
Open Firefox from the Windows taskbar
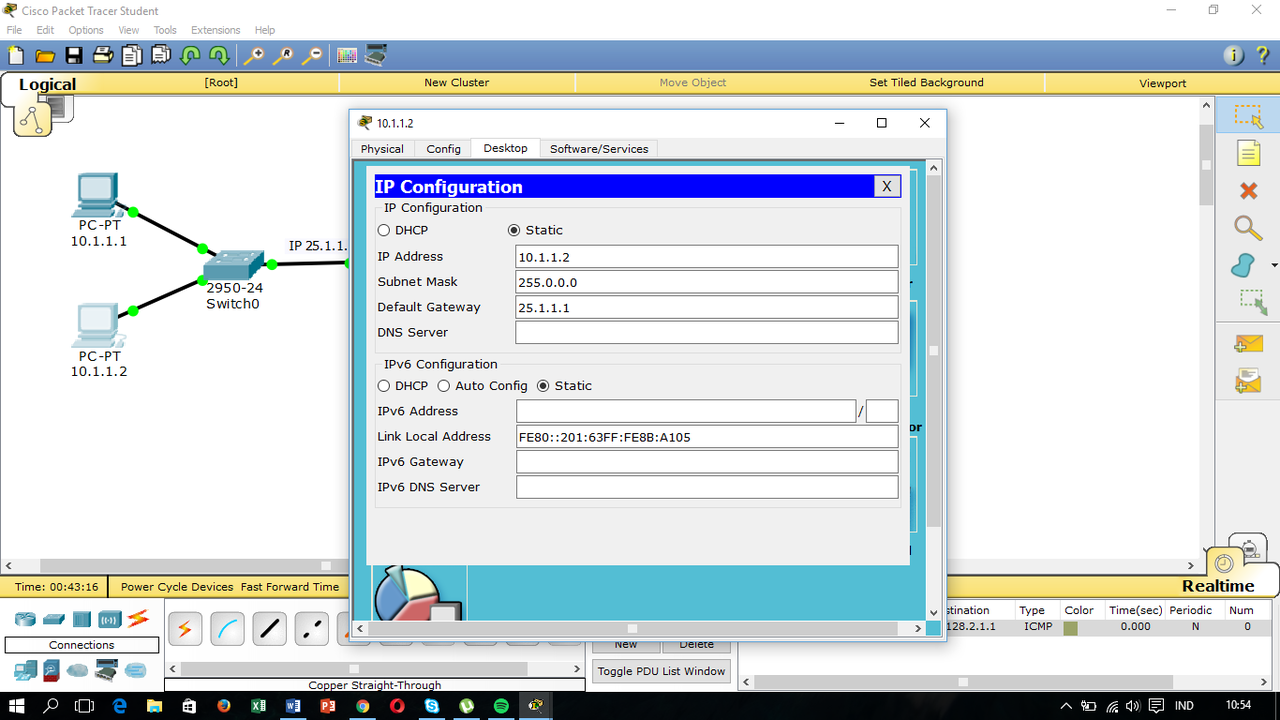(x=223, y=706)
